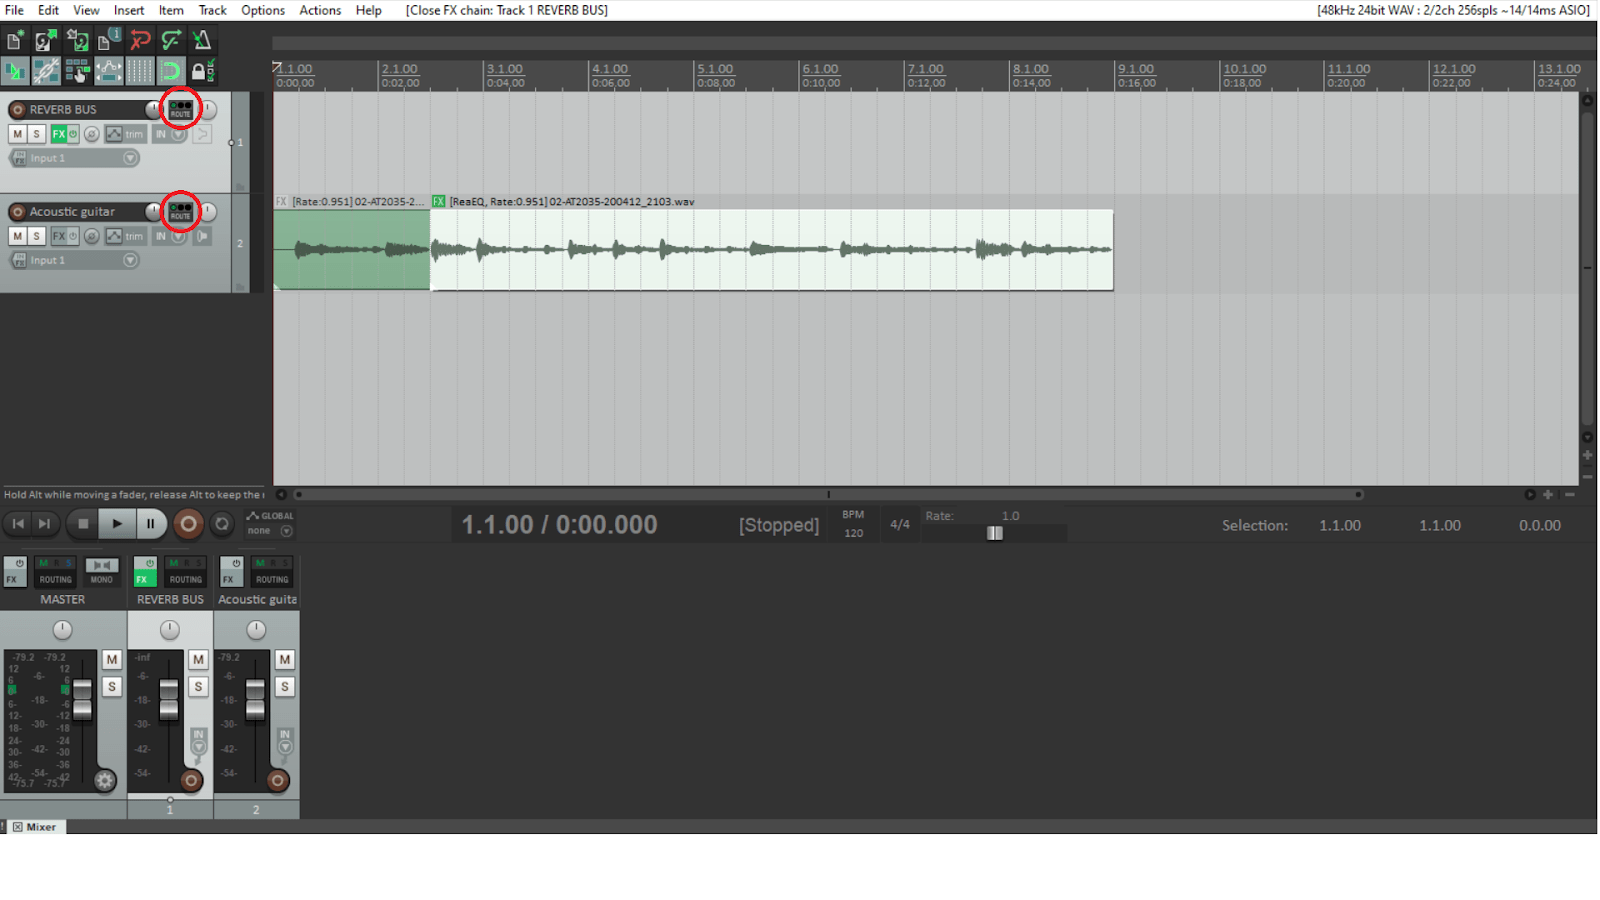The image size is (1600, 900).
Task: Open the Input 1 dropdown on REVERB BUS
Action: [130, 158]
